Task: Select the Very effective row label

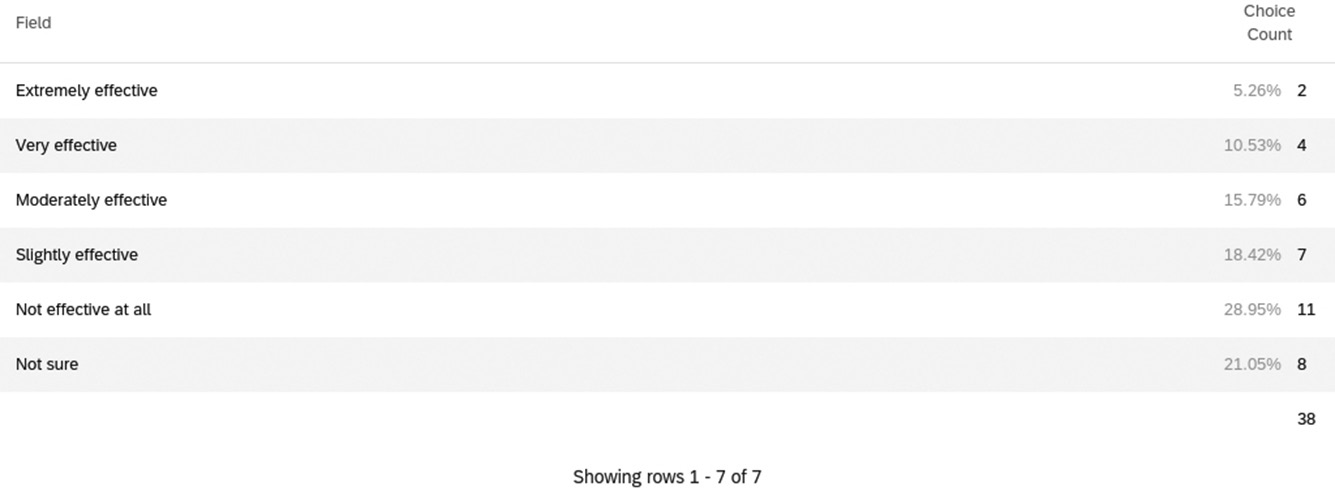Action: pyautogui.click(x=66, y=146)
